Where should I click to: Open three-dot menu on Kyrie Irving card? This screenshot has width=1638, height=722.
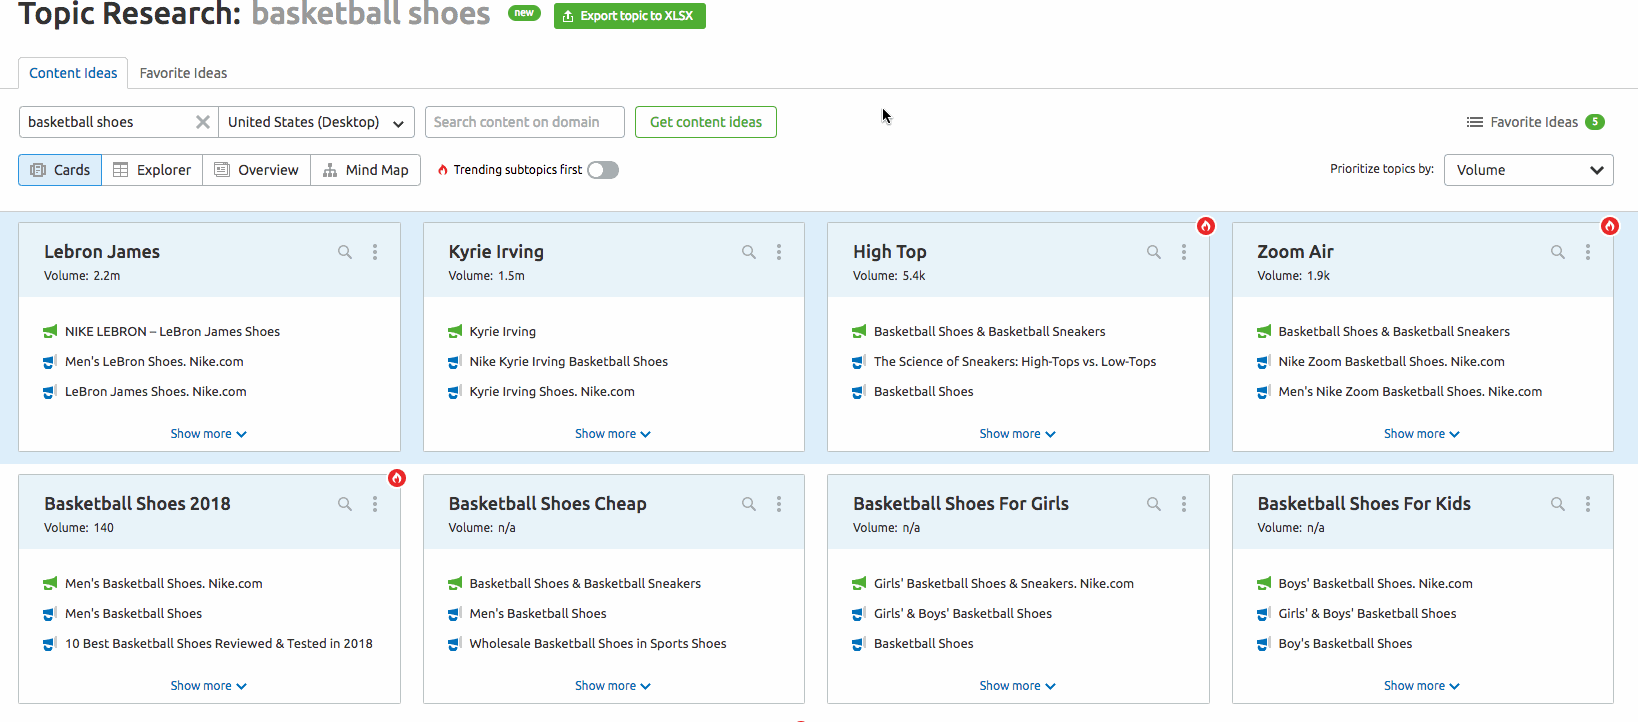[779, 252]
